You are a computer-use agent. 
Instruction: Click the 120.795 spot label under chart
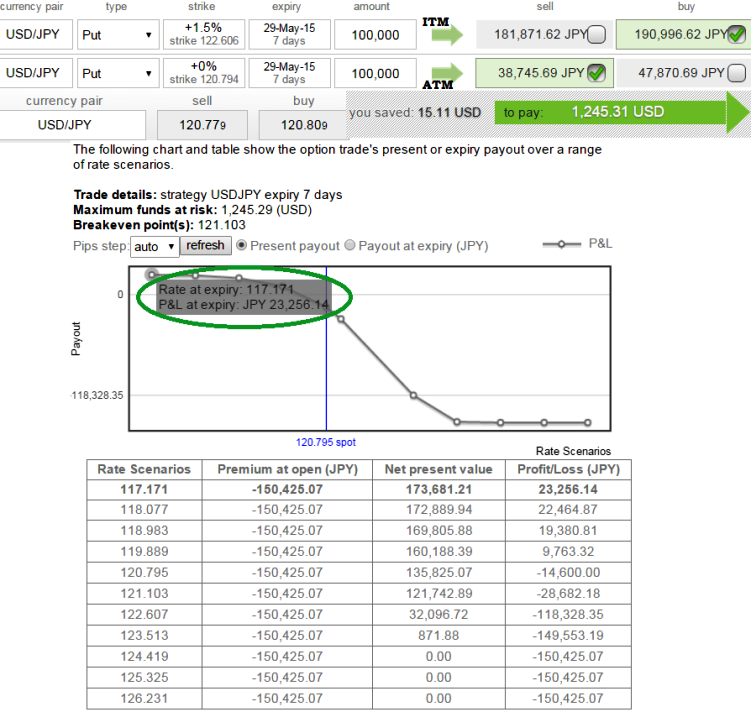click(326, 442)
